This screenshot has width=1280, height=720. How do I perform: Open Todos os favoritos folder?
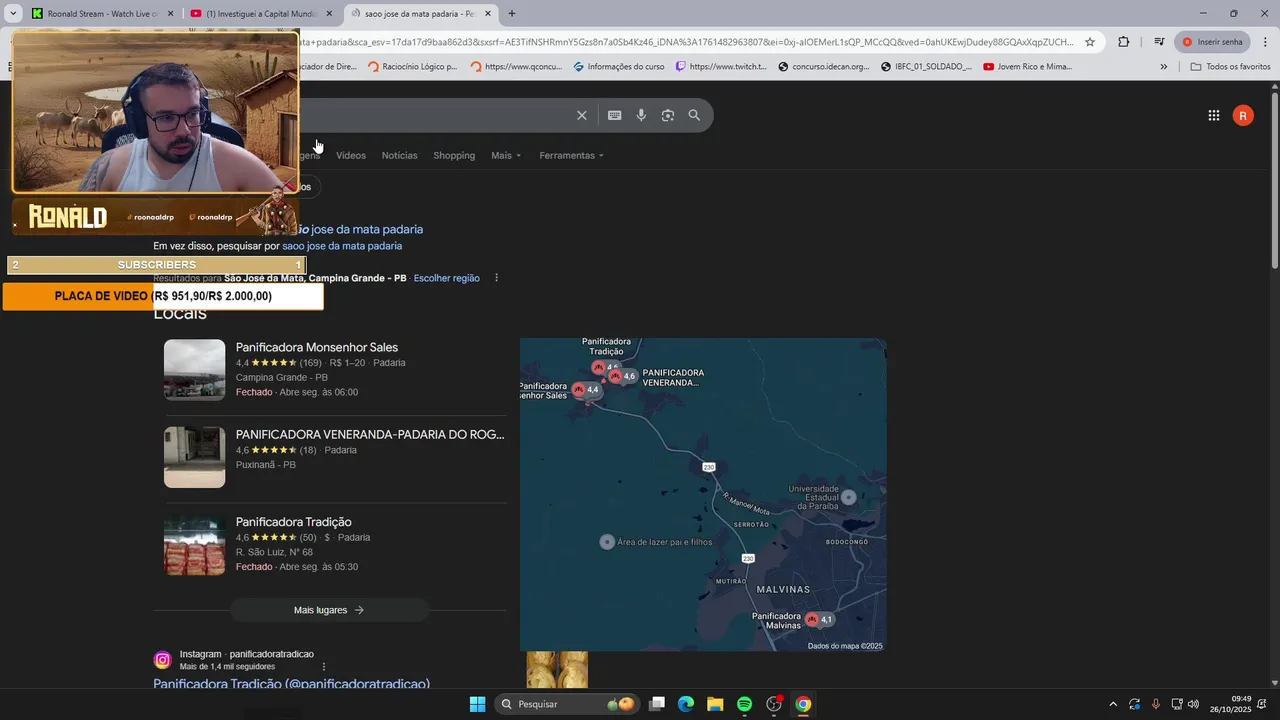point(1231,67)
